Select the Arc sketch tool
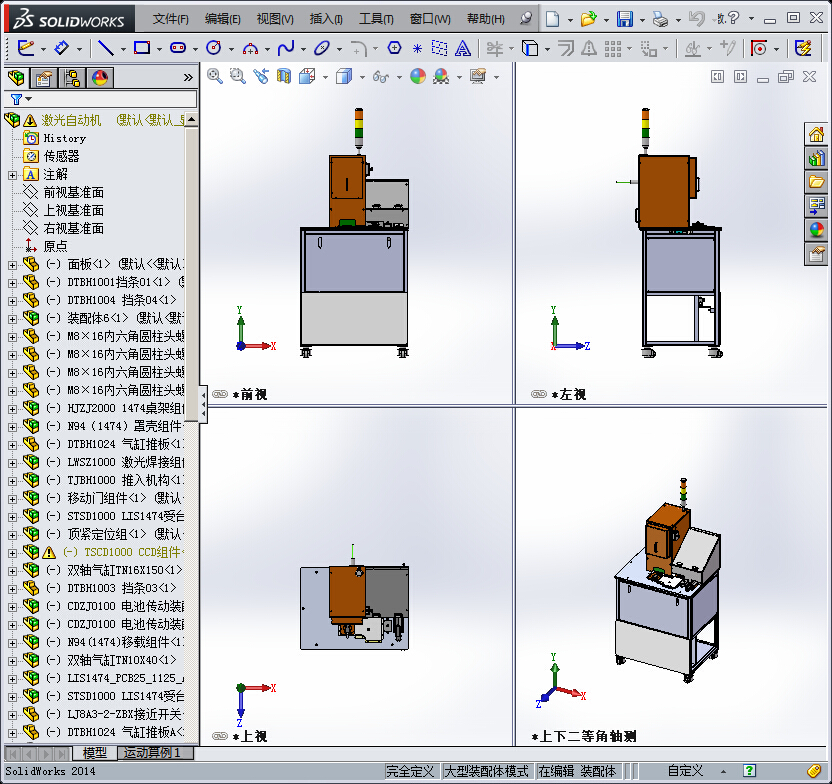The width and height of the screenshot is (832, 784). (x=250, y=49)
